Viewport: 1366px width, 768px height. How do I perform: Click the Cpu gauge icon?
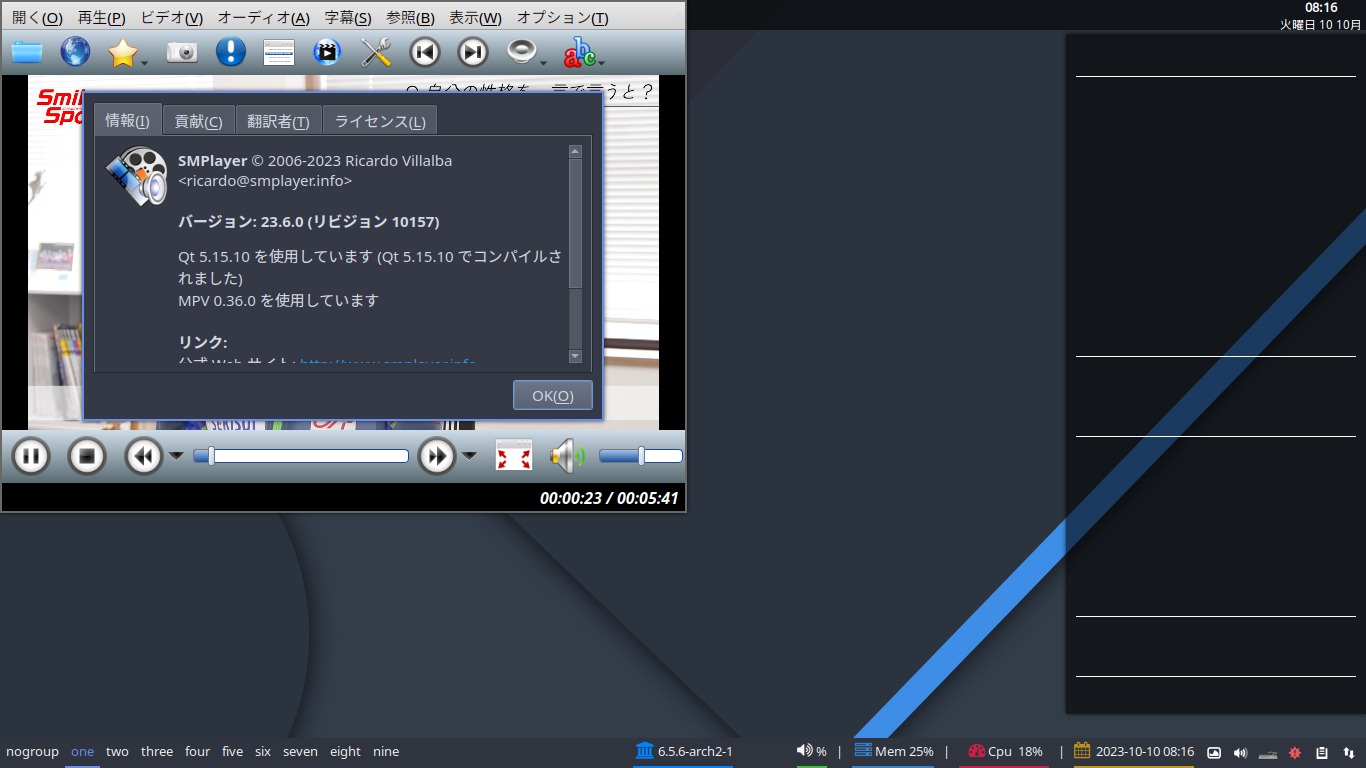click(x=976, y=751)
